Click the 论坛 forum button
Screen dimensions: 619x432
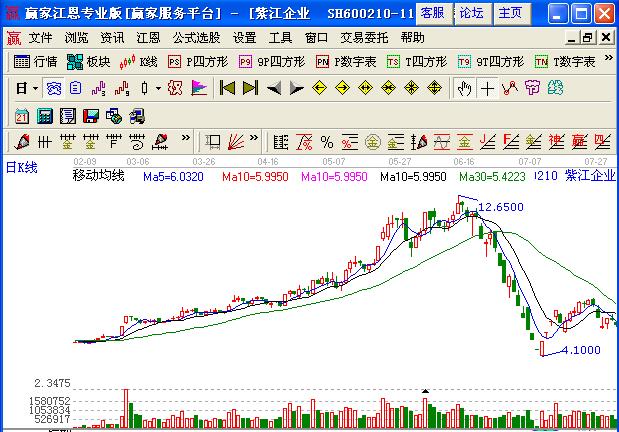tap(470, 13)
